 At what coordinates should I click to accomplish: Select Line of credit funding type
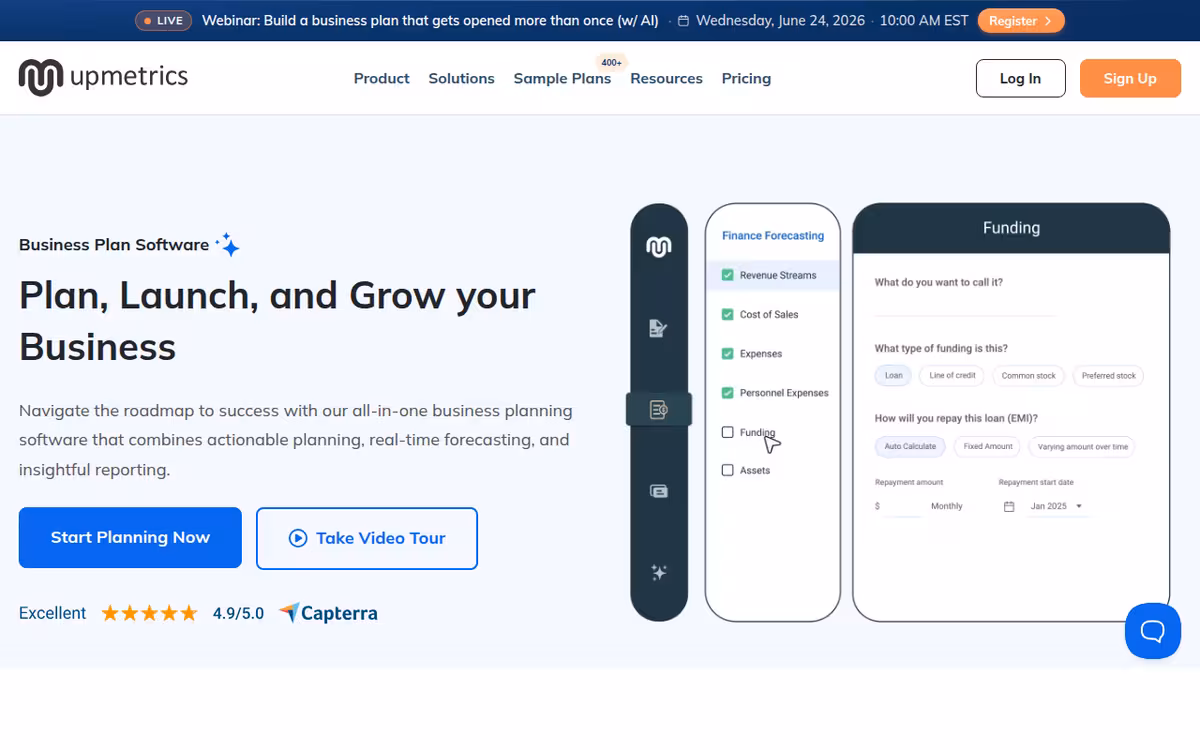pos(952,376)
